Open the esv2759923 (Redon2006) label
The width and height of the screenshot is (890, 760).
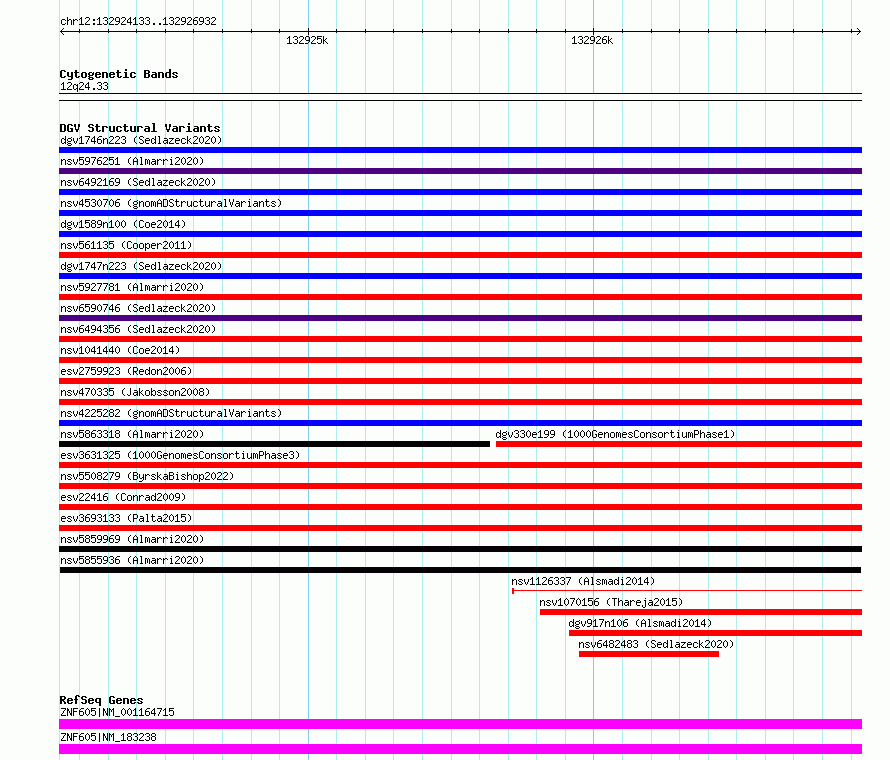coord(126,371)
